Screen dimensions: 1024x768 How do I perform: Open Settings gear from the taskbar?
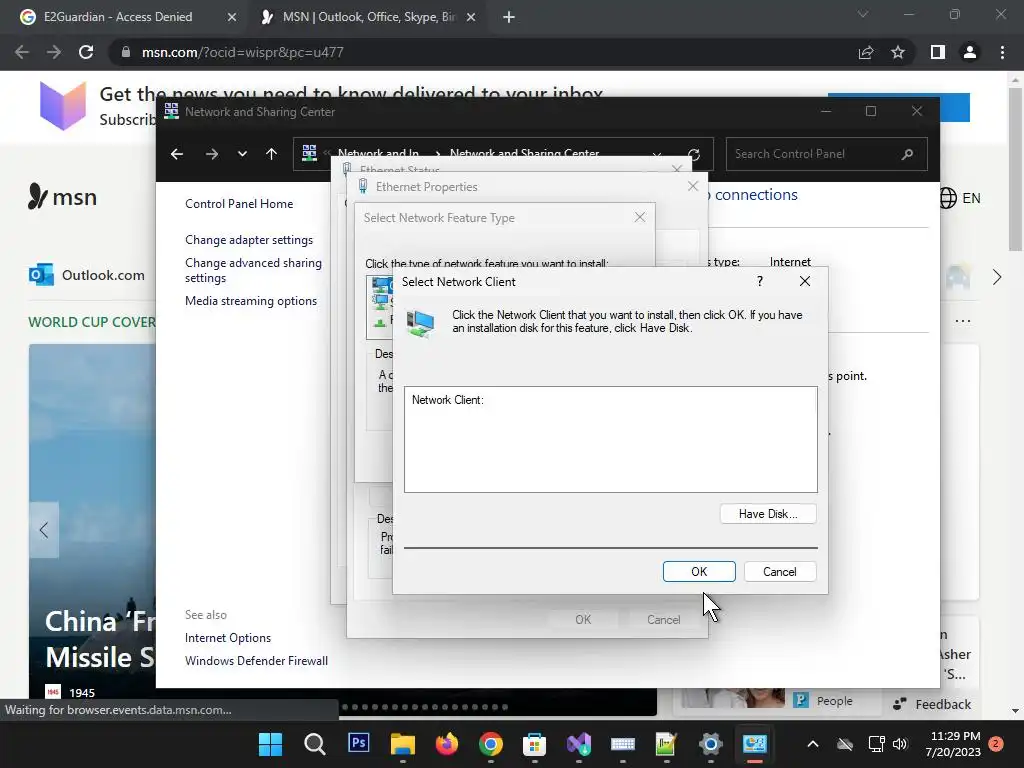[711, 744]
